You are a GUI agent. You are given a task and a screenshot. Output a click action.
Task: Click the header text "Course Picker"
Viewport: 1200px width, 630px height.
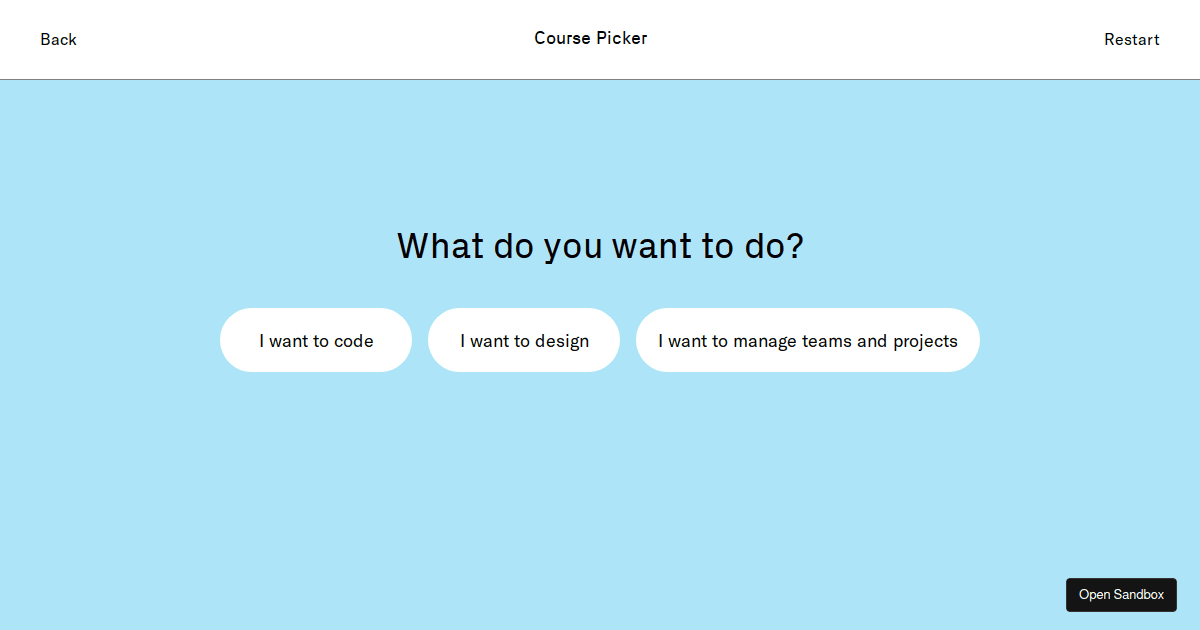591,38
